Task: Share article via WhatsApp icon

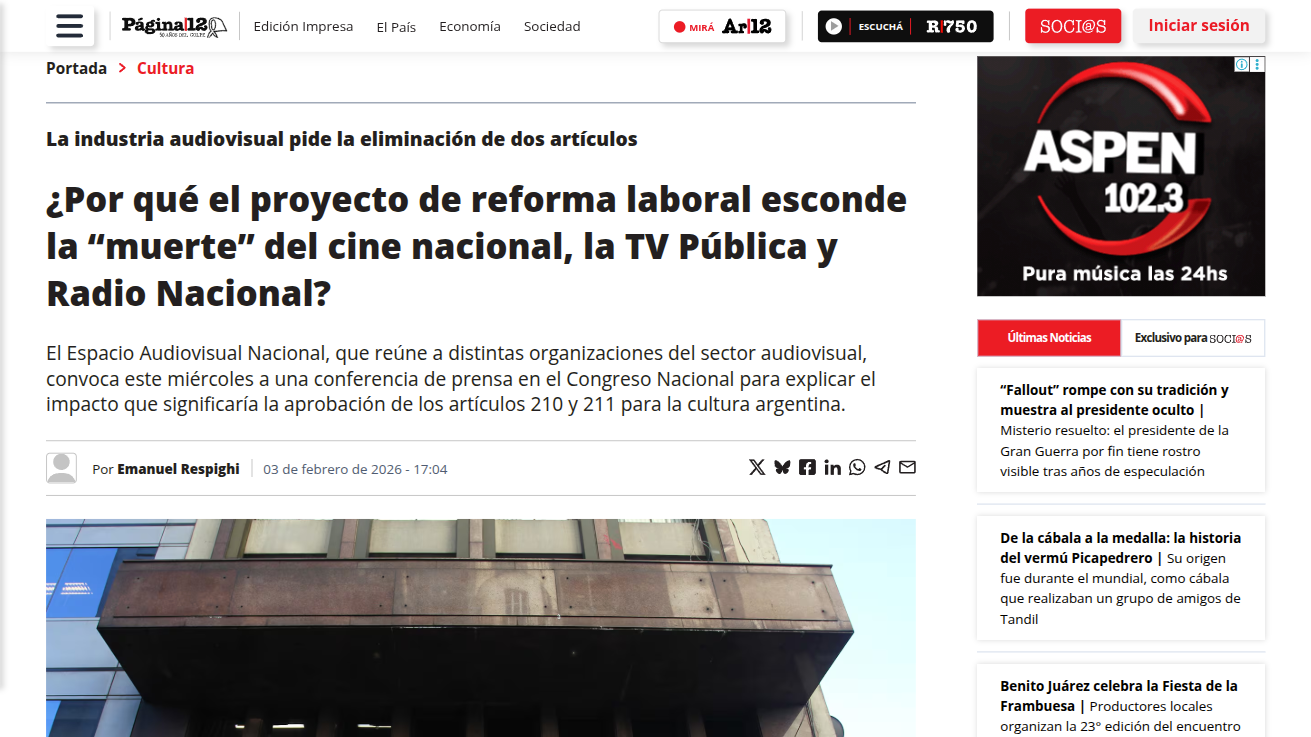Action: point(857,467)
